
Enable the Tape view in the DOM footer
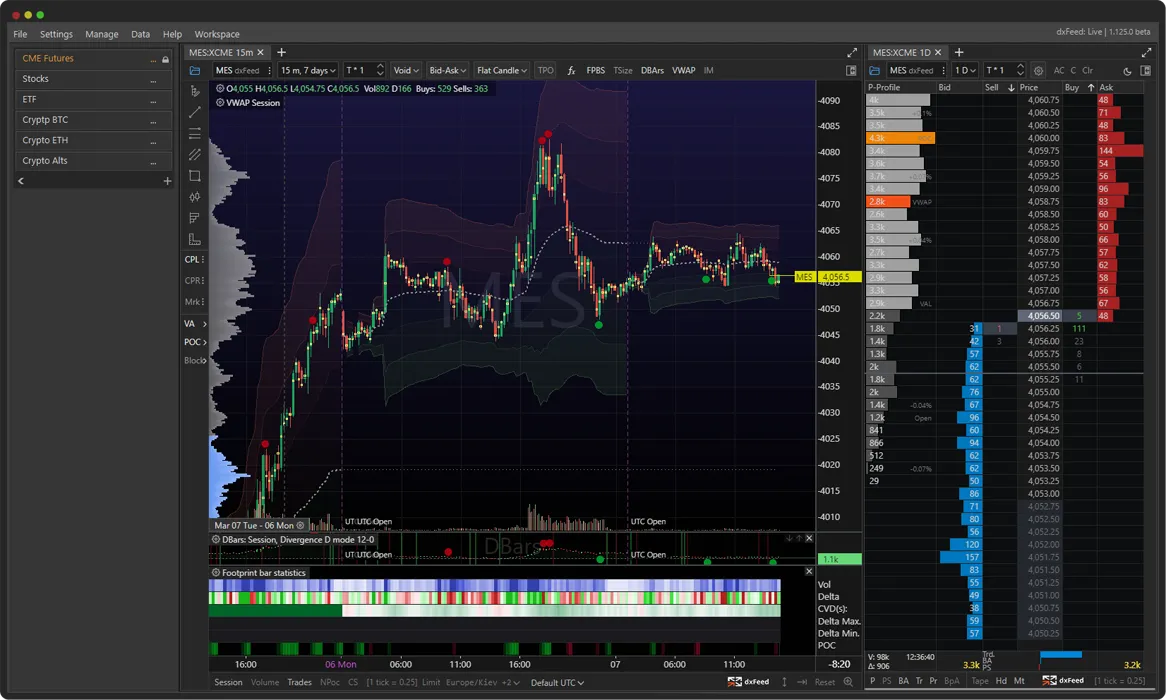[x=979, y=680]
